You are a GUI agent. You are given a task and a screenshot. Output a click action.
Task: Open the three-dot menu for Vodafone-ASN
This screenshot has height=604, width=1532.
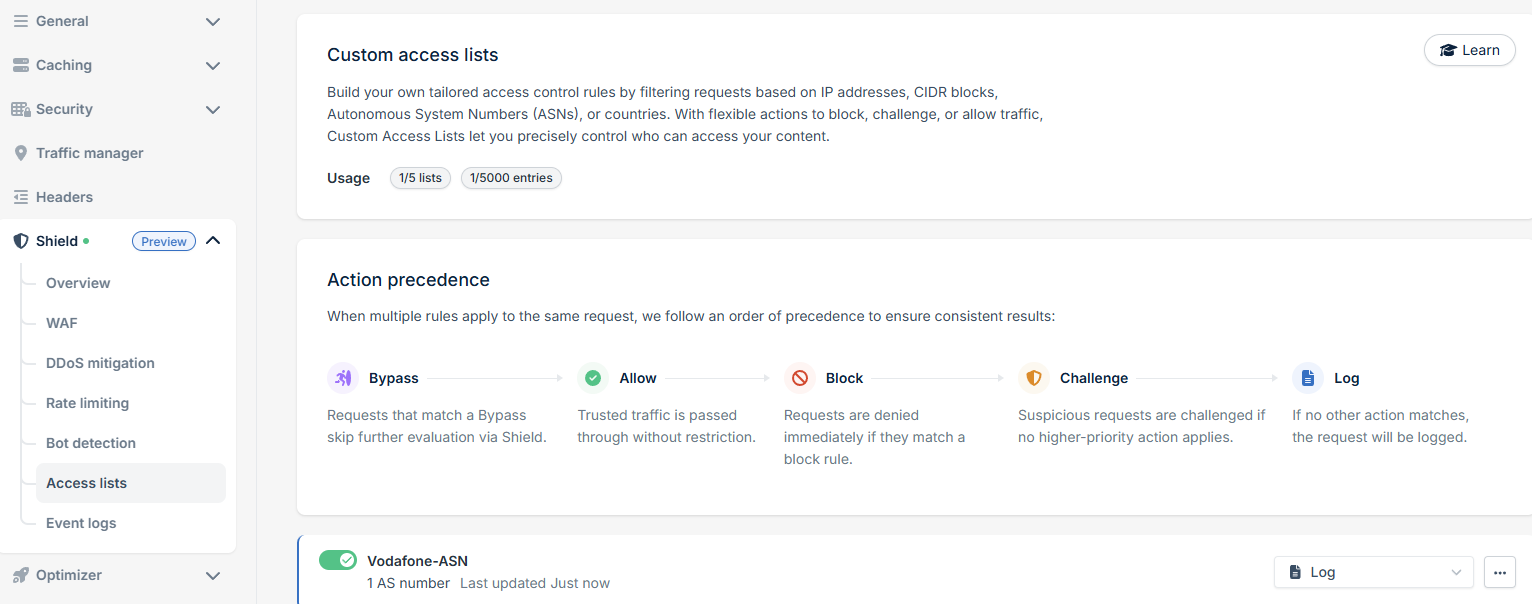point(1499,572)
